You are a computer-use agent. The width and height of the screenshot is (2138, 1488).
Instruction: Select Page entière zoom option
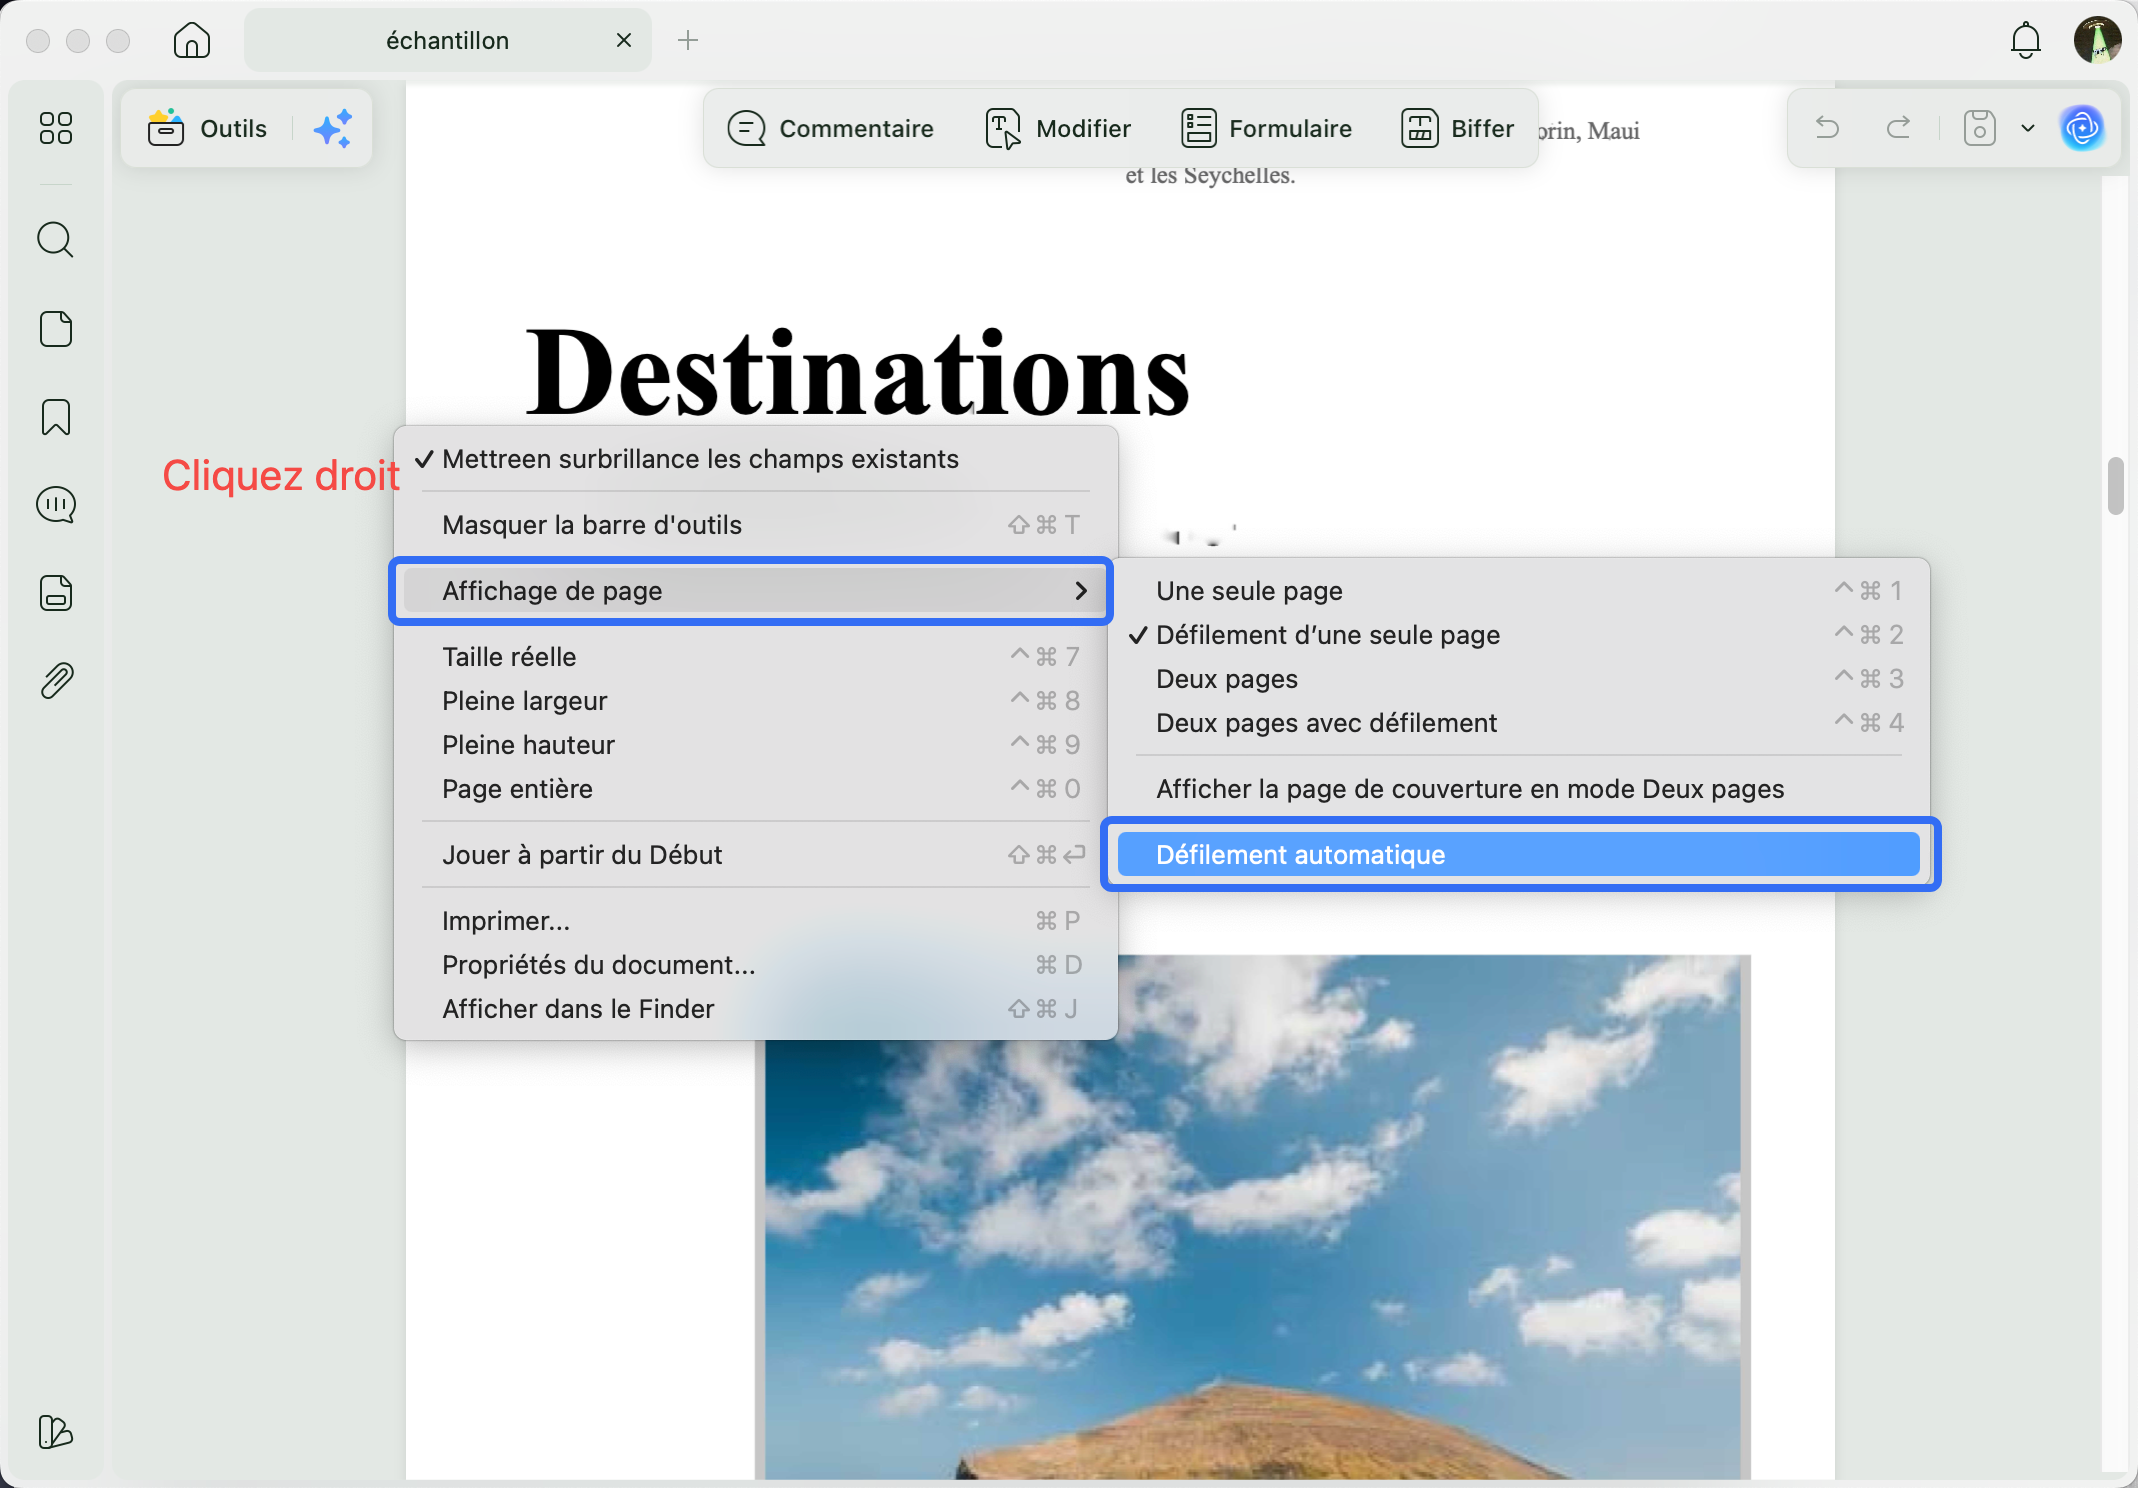tap(756, 789)
